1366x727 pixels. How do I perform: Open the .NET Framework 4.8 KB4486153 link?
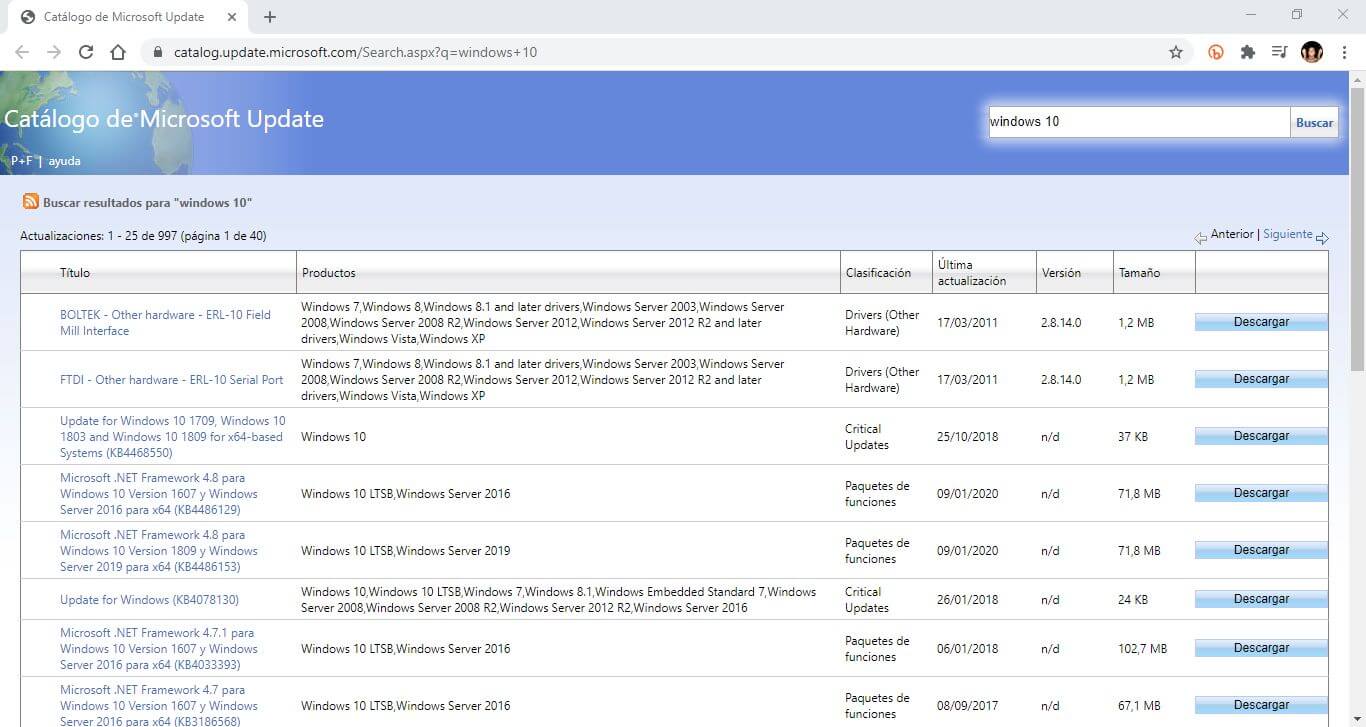[x=159, y=551]
